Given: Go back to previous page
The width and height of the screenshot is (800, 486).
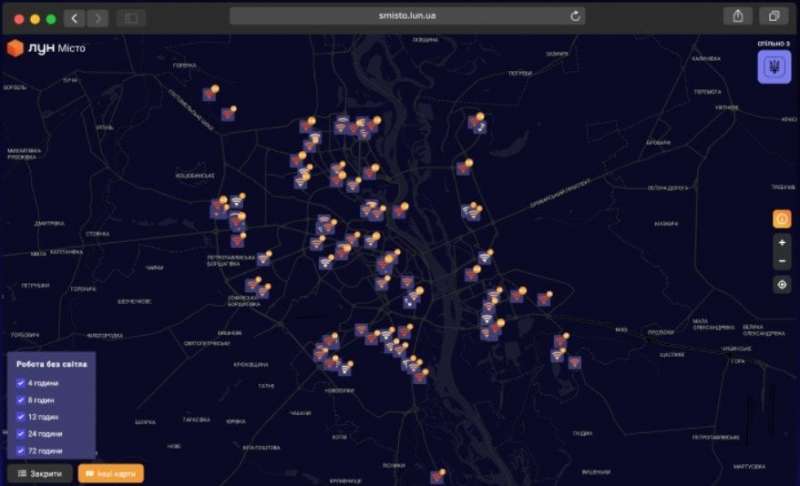Looking at the screenshot, I should [x=74, y=19].
